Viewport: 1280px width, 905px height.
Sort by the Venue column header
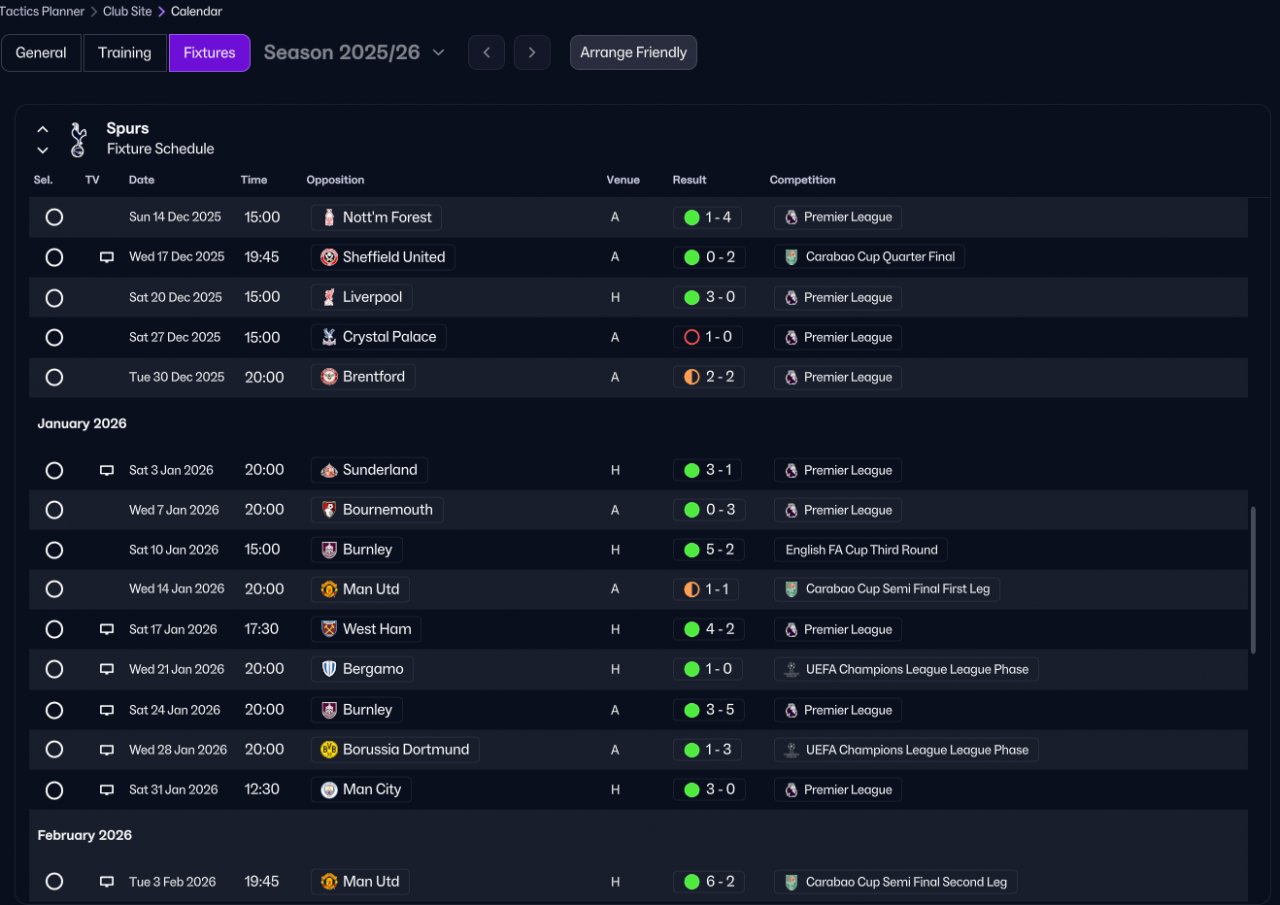click(623, 180)
